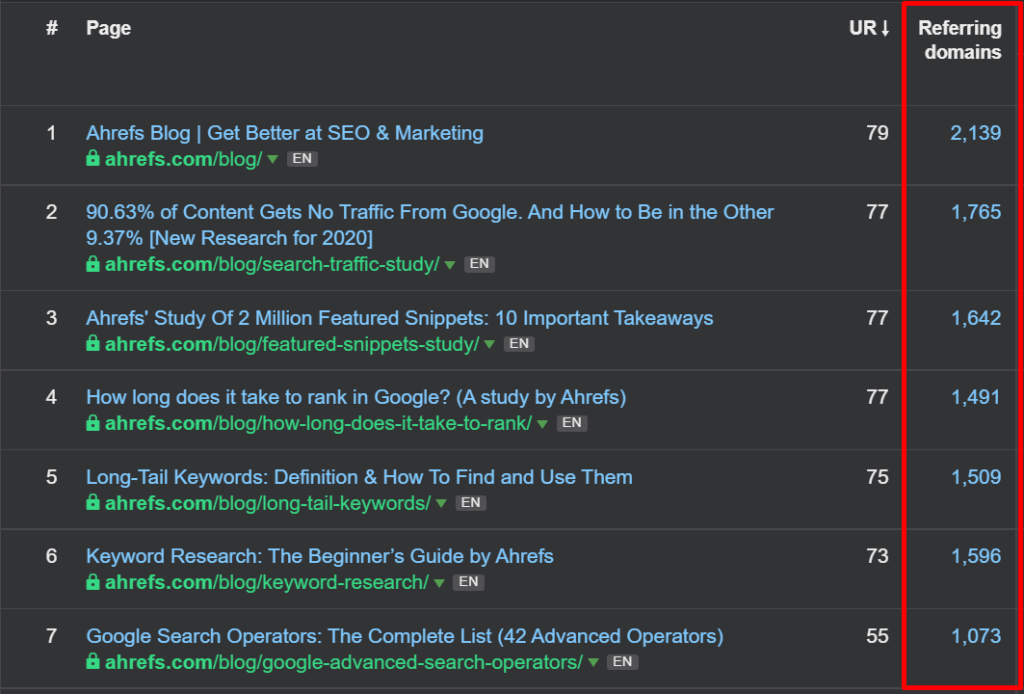This screenshot has height=694, width=1024.
Task: Open the Ahrefs Blog homepage link
Action: [284, 132]
